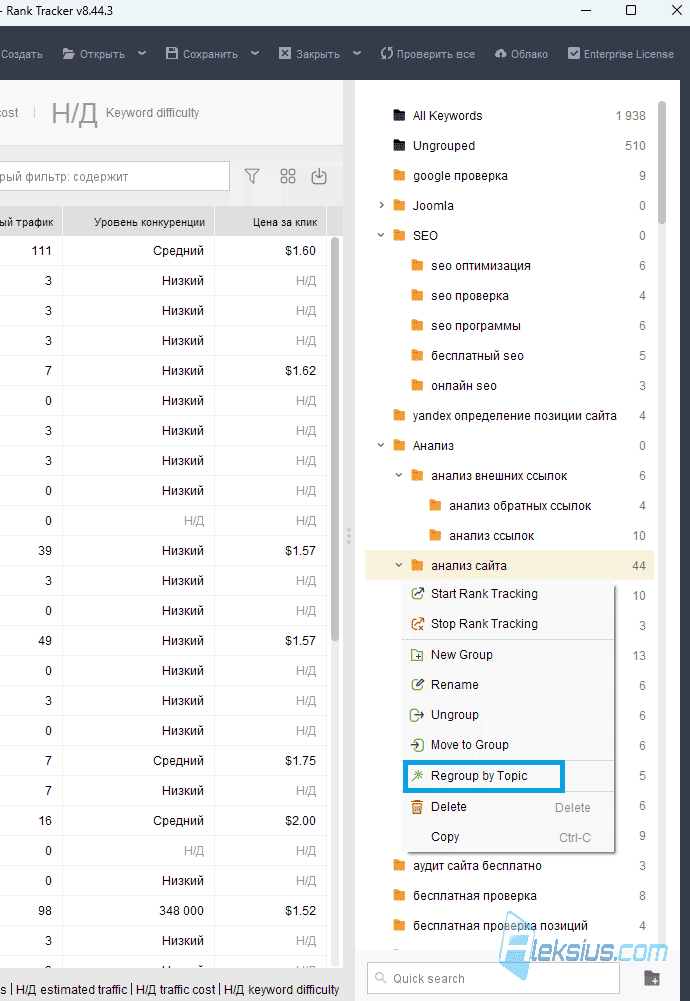Screen dimensions: 690x1001
Task: Click the $1.75 cost per click cell
Action: (x=271, y=760)
